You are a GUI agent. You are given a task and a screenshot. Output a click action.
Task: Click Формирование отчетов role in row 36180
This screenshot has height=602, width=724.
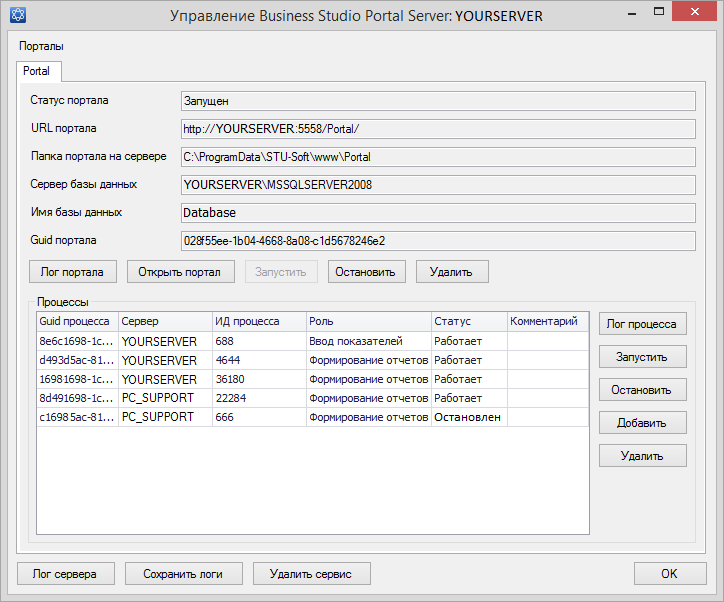coord(368,379)
